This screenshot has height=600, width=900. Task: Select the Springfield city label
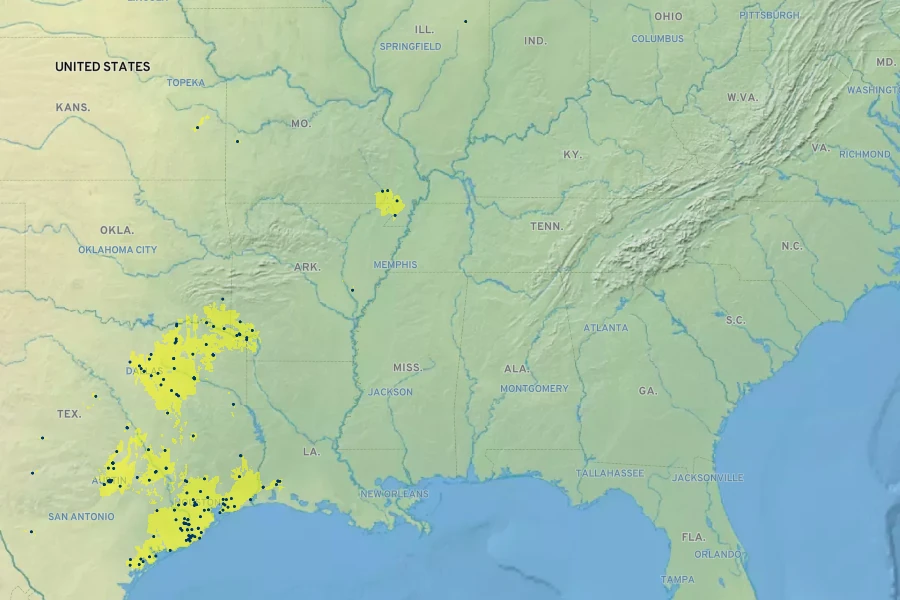pyautogui.click(x=410, y=47)
